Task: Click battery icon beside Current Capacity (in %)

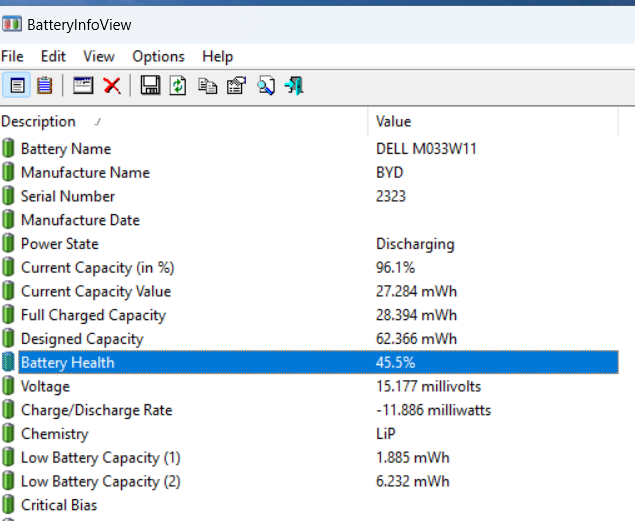Action: tap(8, 267)
